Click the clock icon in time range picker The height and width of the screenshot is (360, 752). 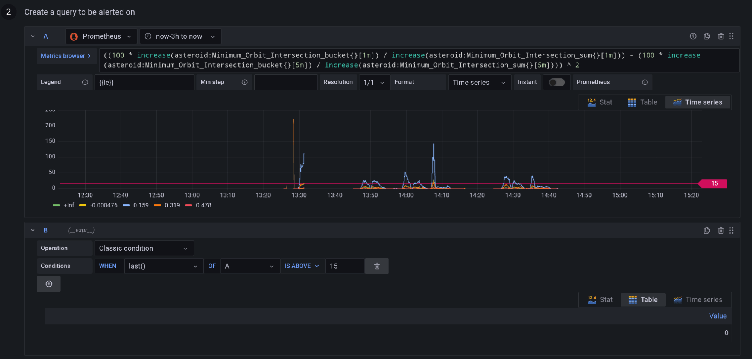coord(148,36)
